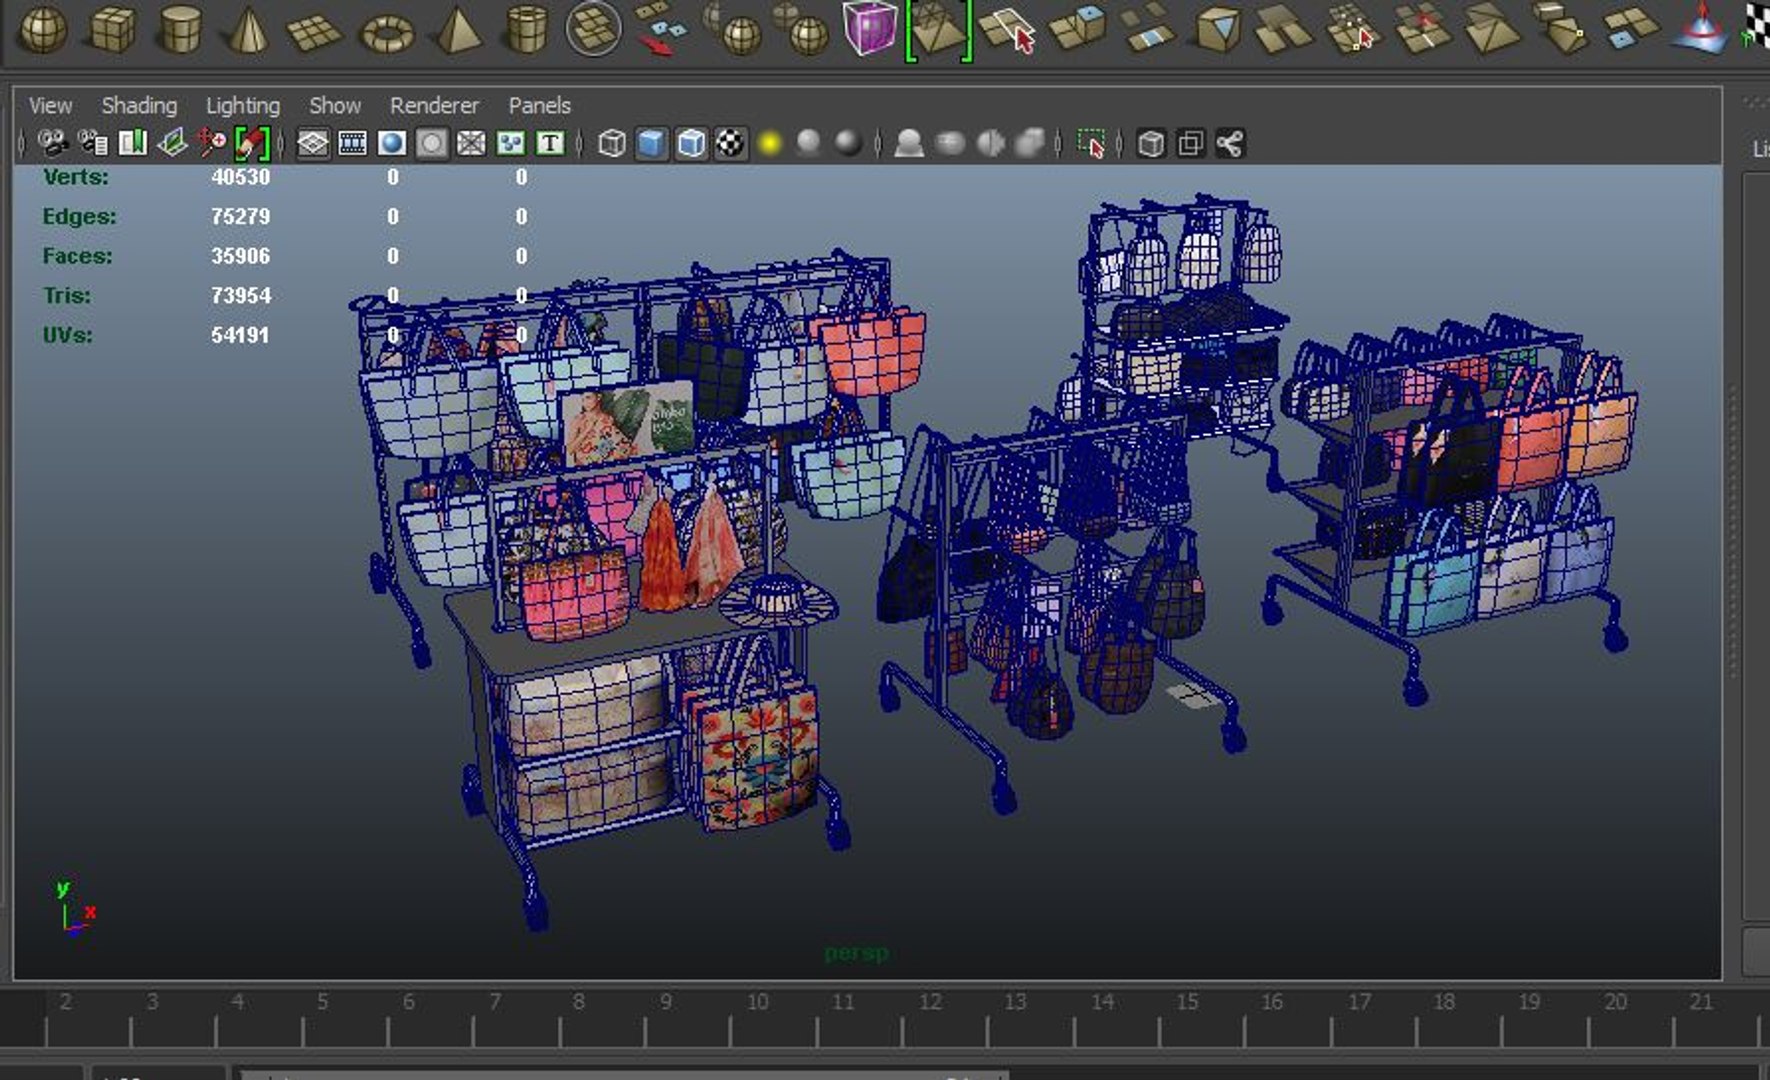Toggle the viewport grid display
This screenshot has width=1770, height=1080.
[x=313, y=143]
